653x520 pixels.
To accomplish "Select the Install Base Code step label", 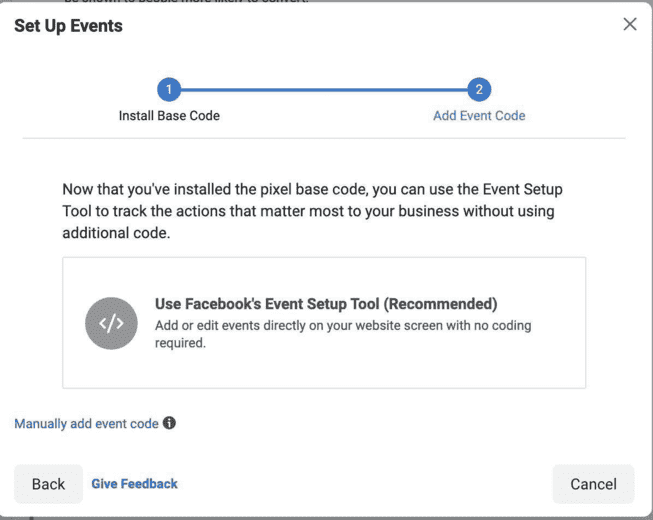I will click(169, 115).
